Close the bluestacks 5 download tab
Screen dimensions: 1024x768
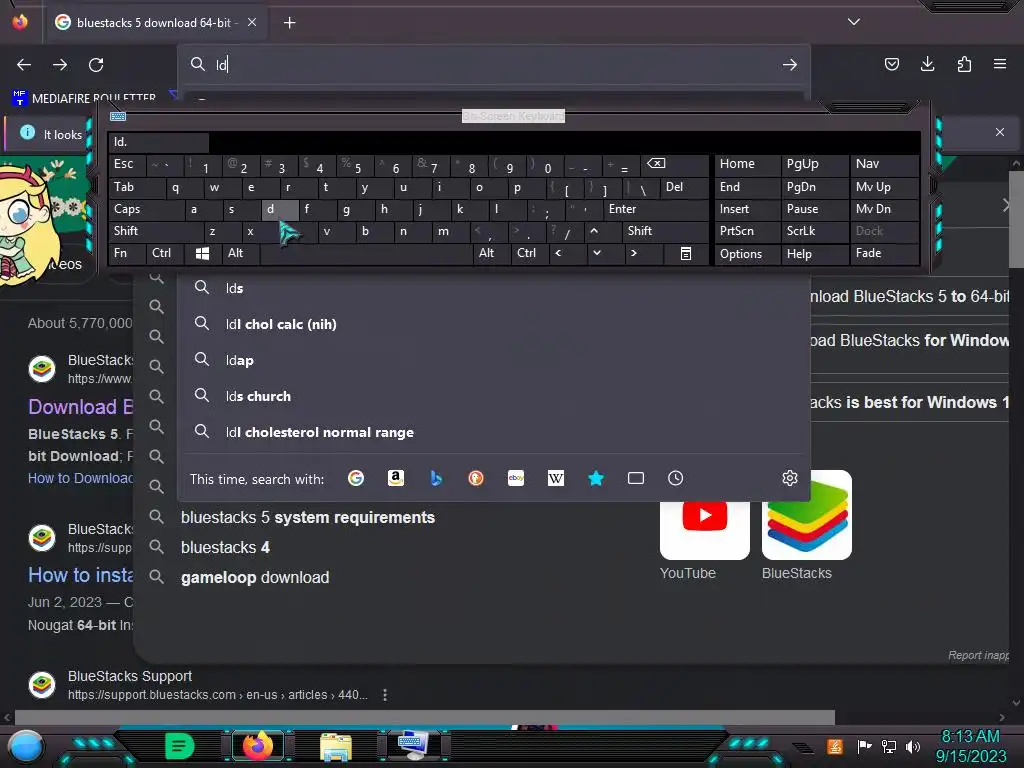click(252, 22)
